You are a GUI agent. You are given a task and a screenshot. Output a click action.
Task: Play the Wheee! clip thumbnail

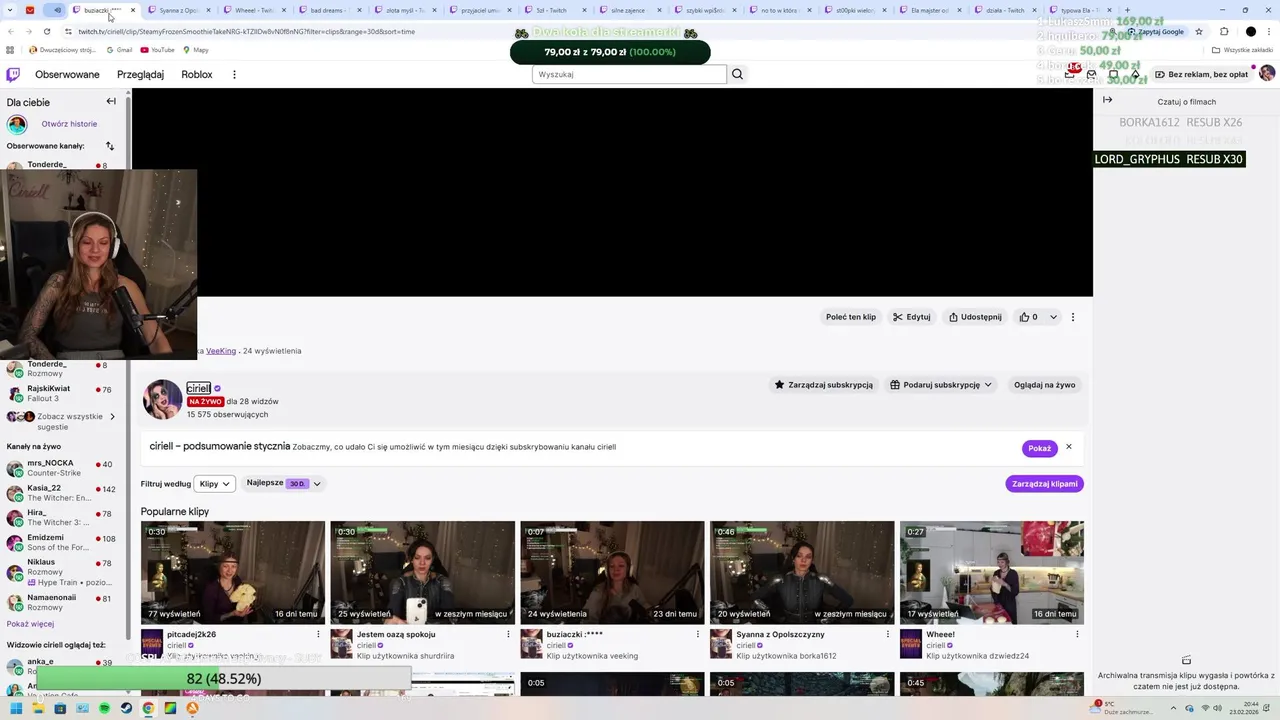[x=992, y=572]
